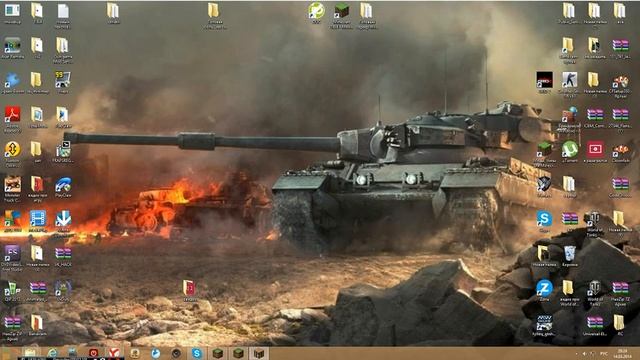Open the yellow round arrows shortcut icon

coord(12,149)
